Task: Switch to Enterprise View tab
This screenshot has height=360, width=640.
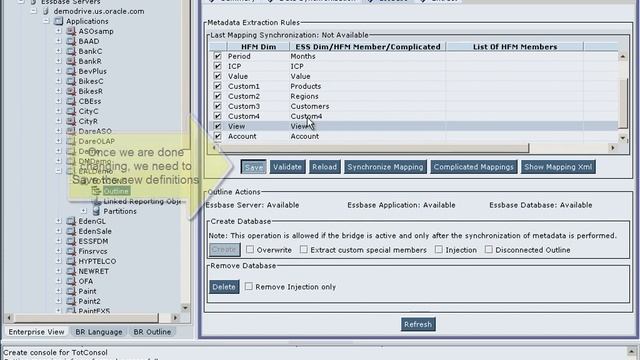Action: tap(36, 332)
